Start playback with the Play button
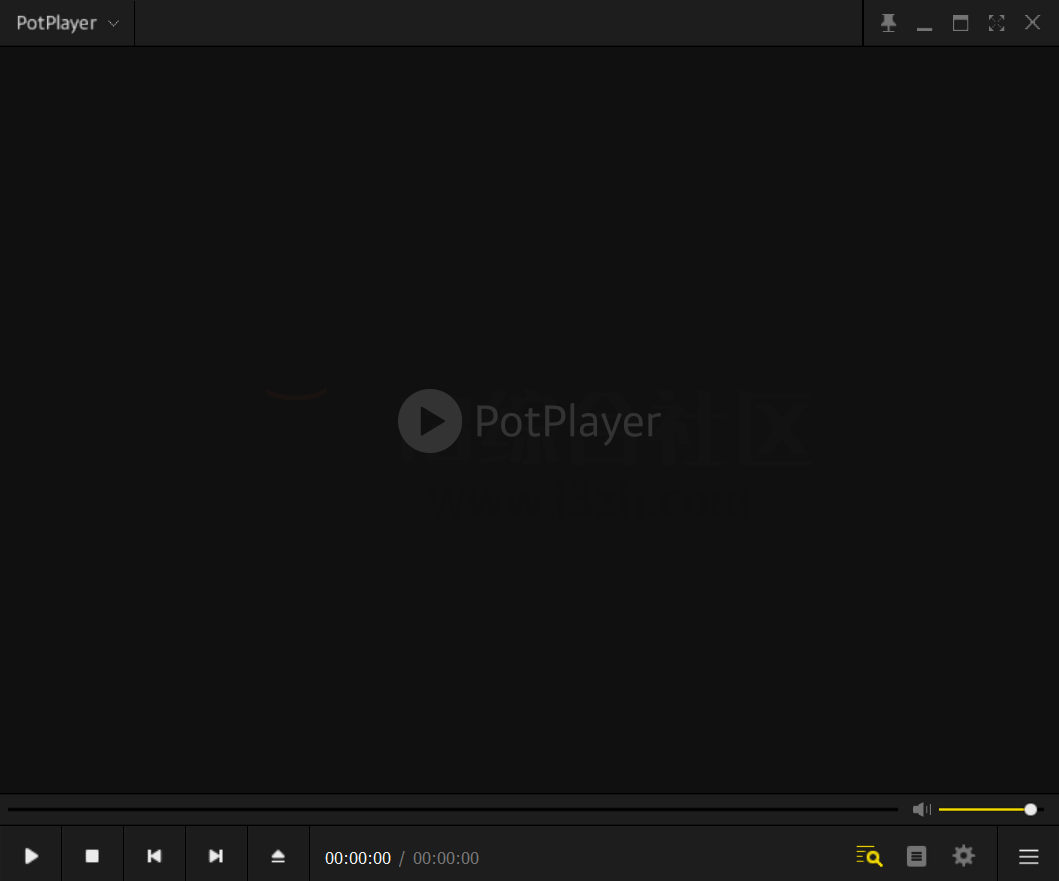This screenshot has height=881, width=1059. pos(31,856)
